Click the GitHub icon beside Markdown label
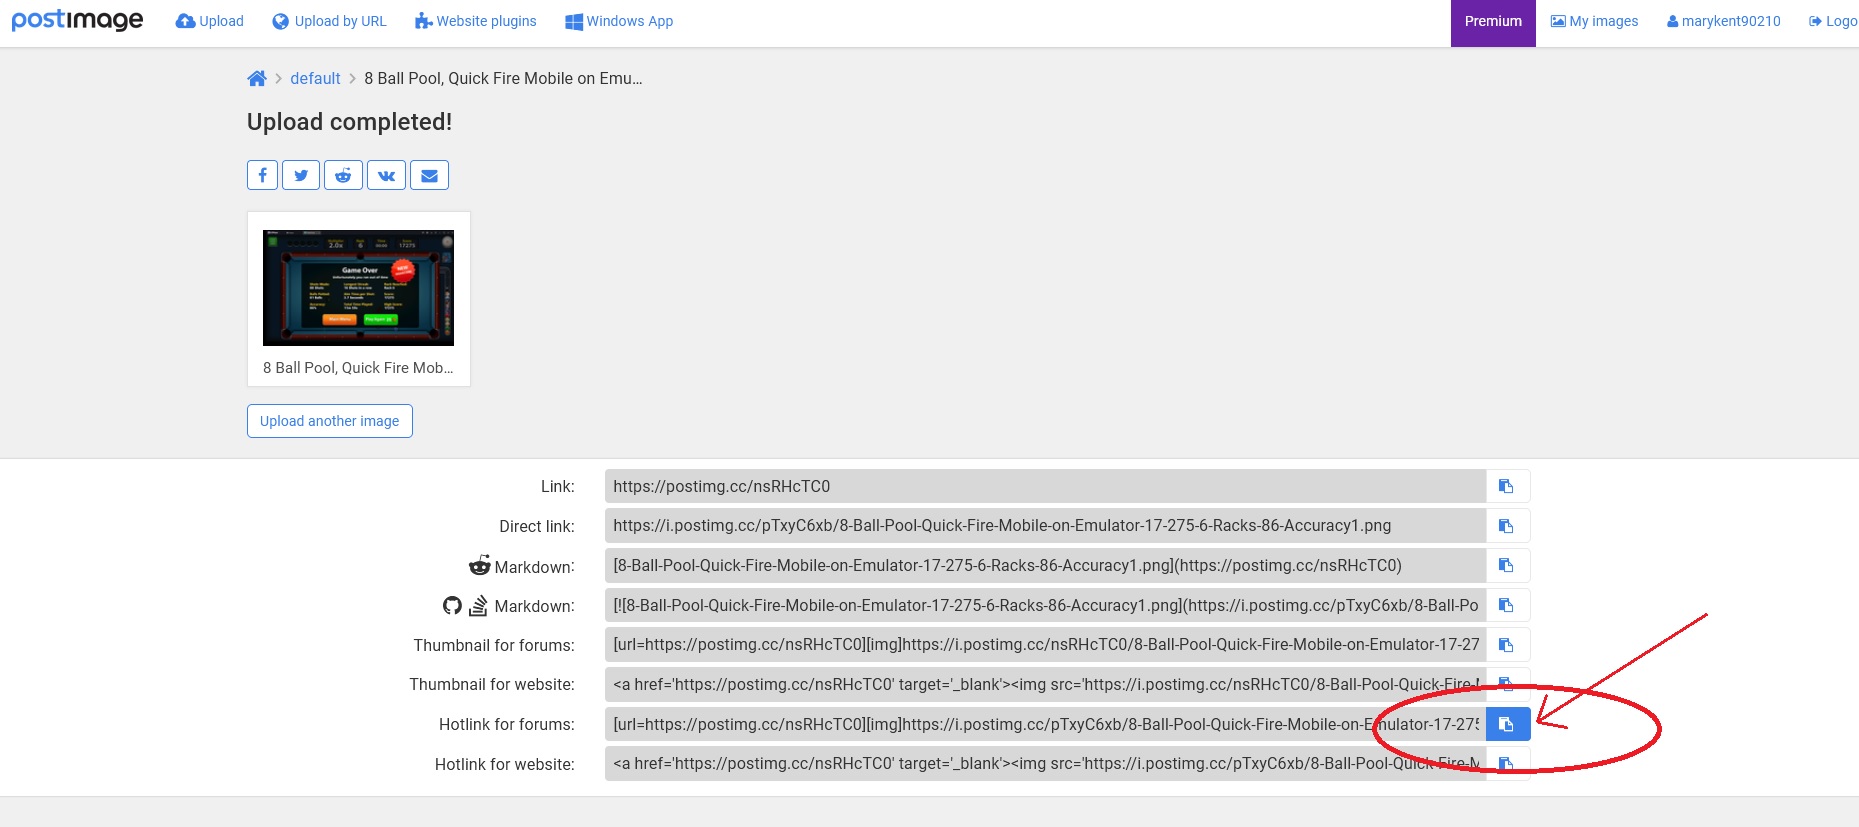The width and height of the screenshot is (1859, 827). (x=452, y=605)
